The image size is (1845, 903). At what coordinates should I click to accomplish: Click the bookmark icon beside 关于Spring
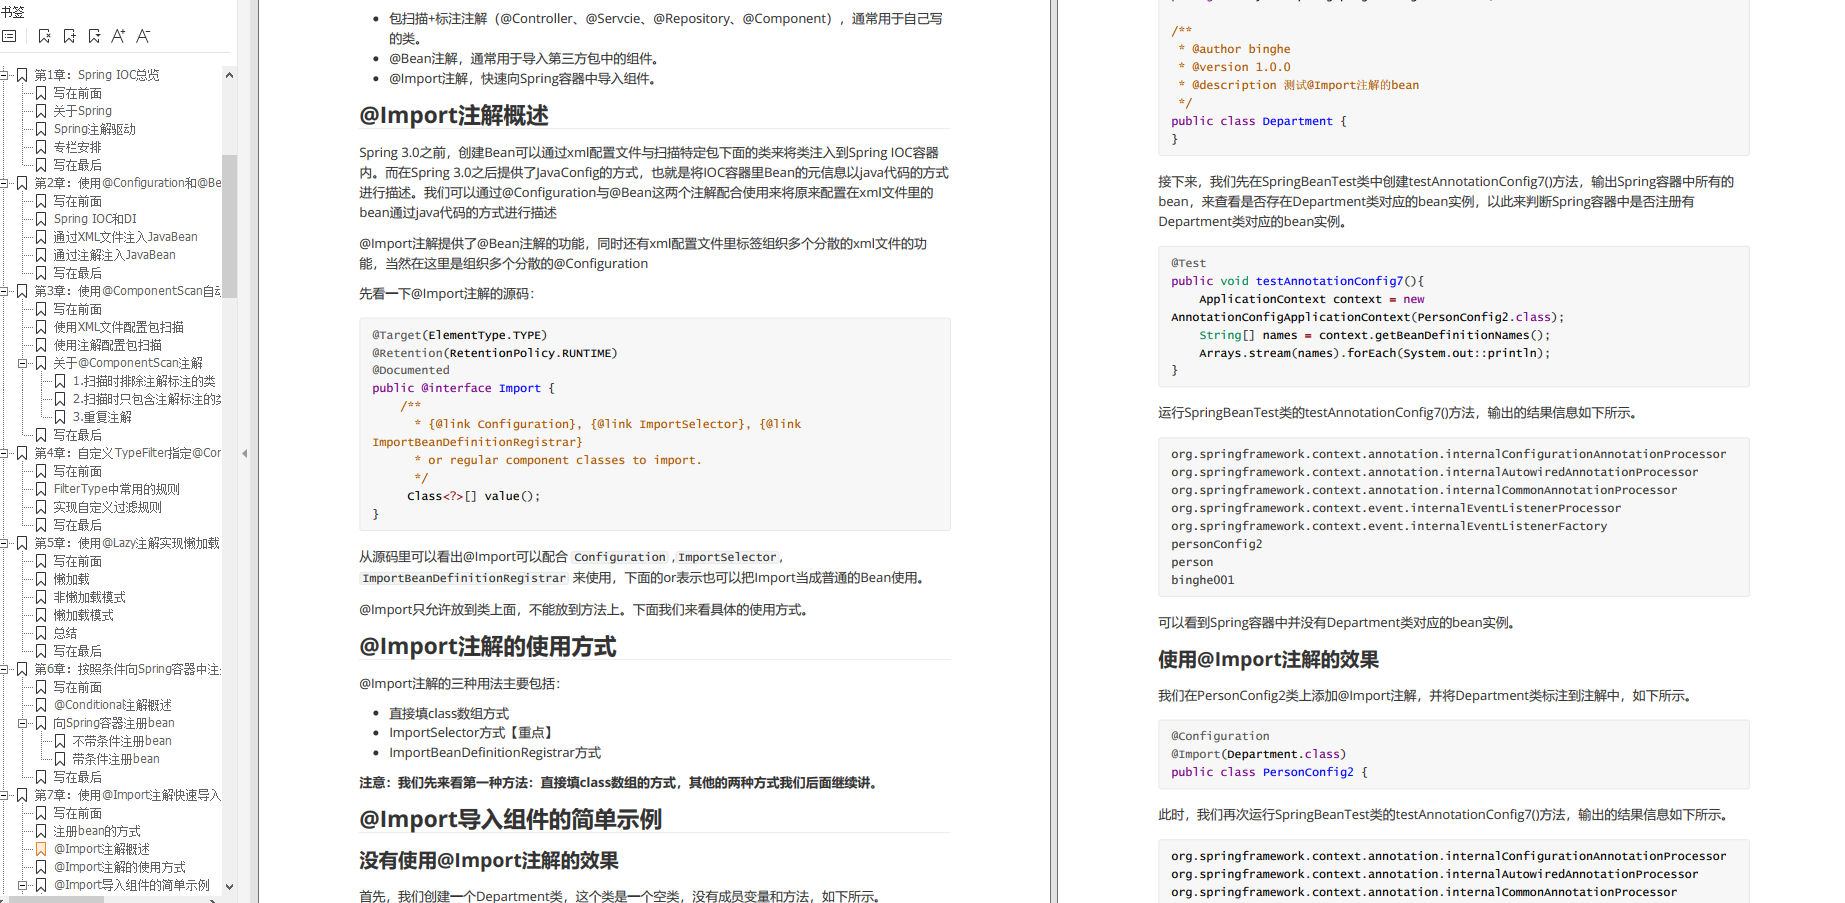pos(41,111)
